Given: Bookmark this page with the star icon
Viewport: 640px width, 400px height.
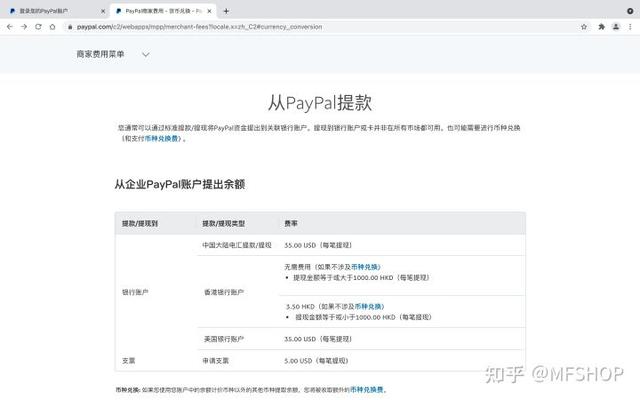Looking at the screenshot, I should (x=584, y=27).
